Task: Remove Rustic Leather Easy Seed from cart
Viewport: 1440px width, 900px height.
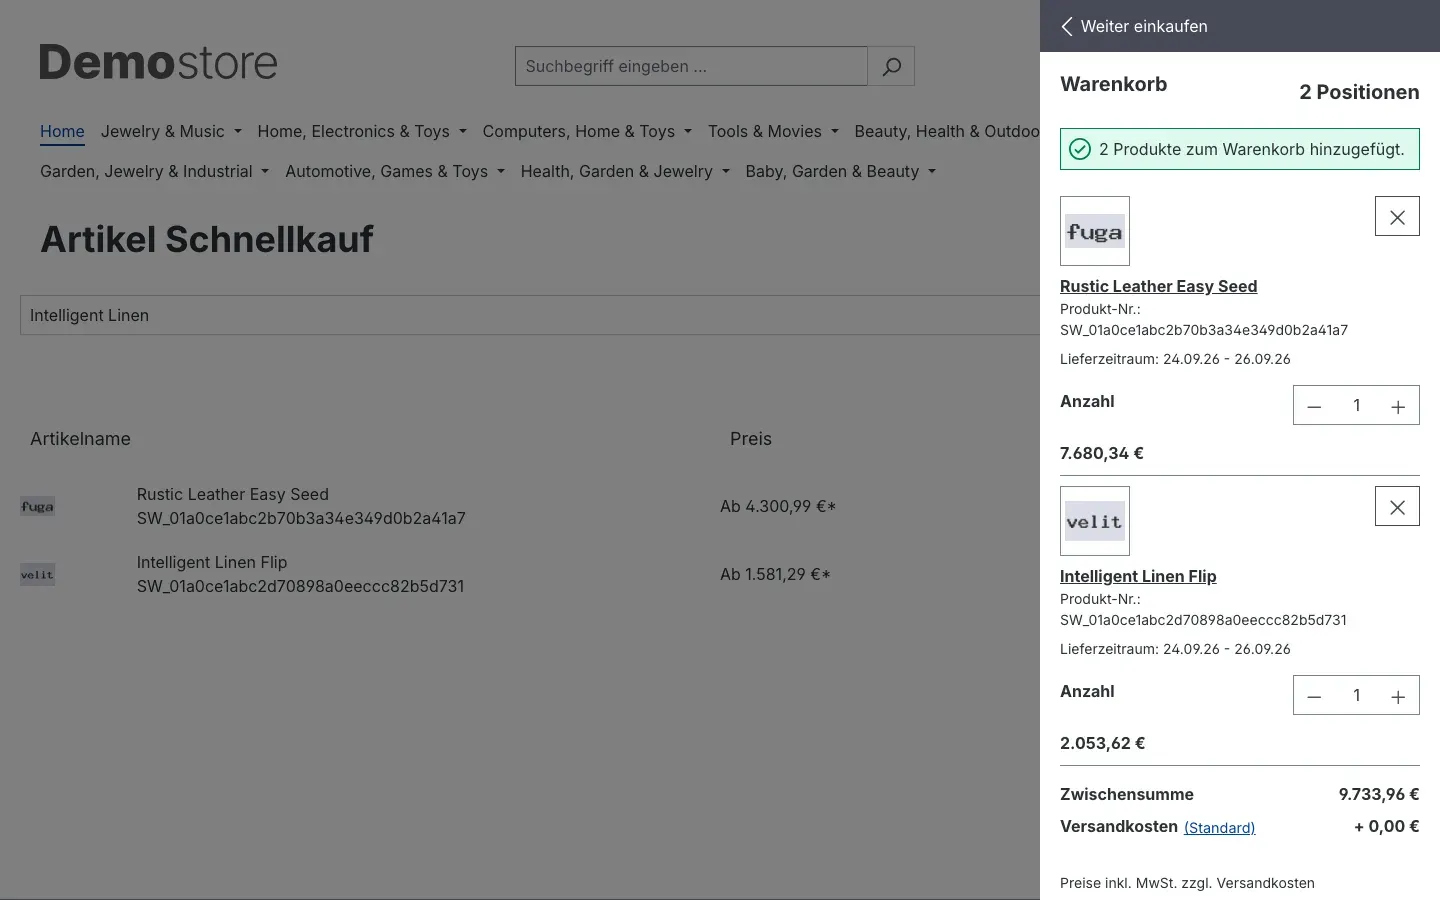Action: click(1397, 217)
